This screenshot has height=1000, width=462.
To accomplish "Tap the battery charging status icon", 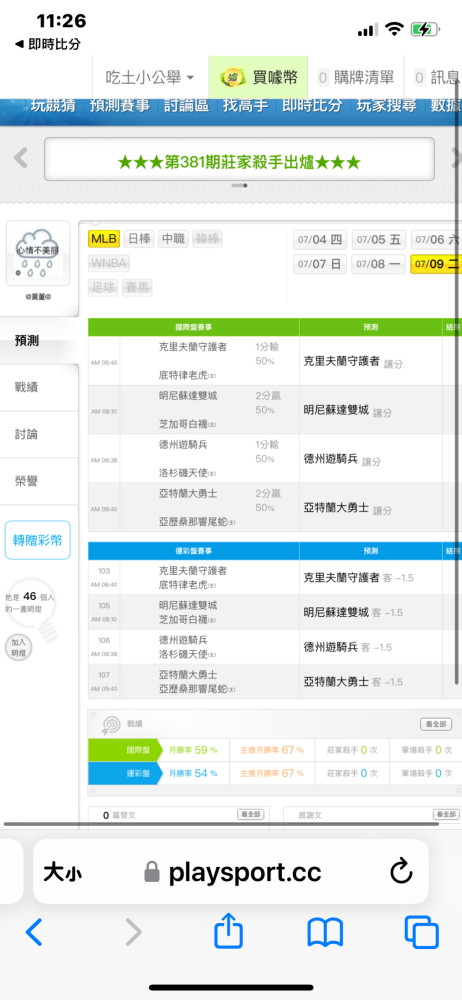I will tap(424, 29).
